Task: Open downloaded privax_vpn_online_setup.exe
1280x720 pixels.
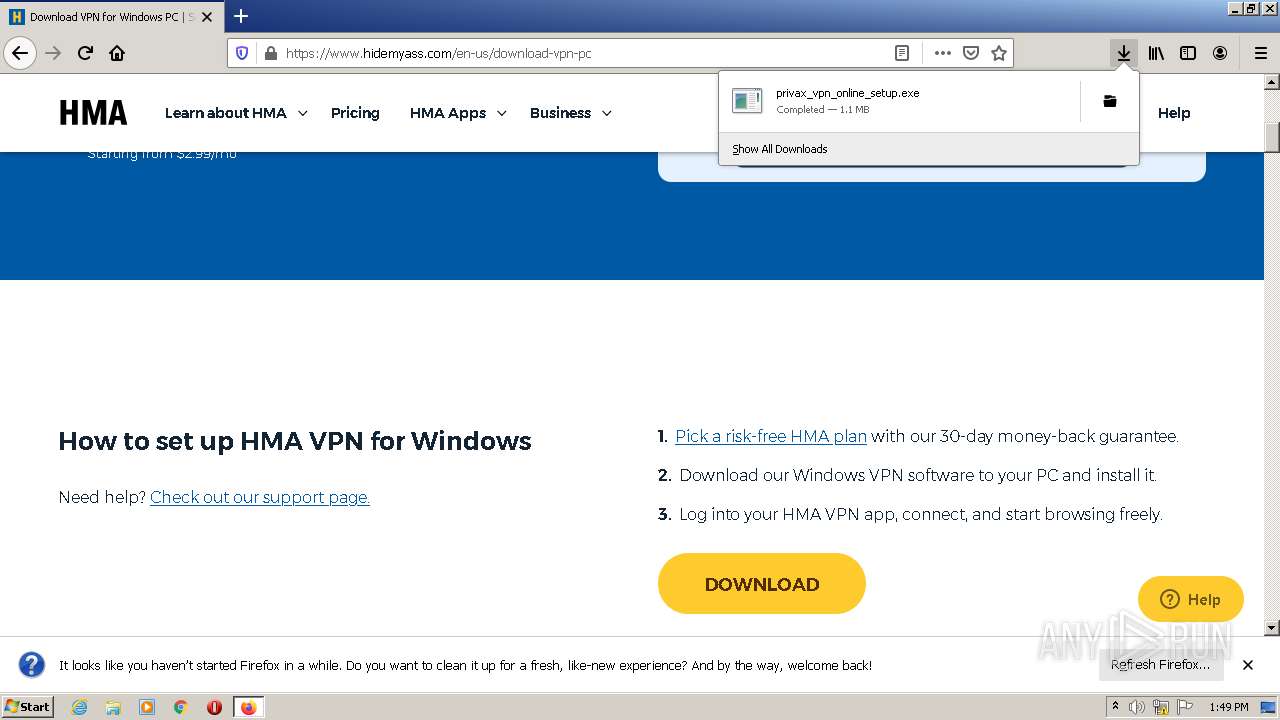Action: [898, 101]
